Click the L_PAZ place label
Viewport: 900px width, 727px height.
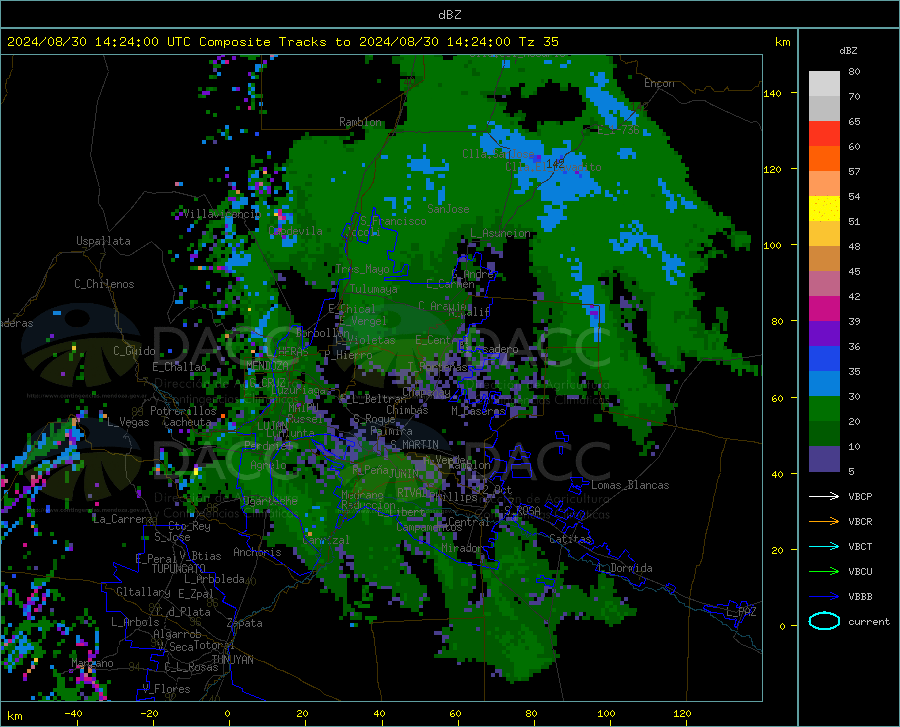741,612
